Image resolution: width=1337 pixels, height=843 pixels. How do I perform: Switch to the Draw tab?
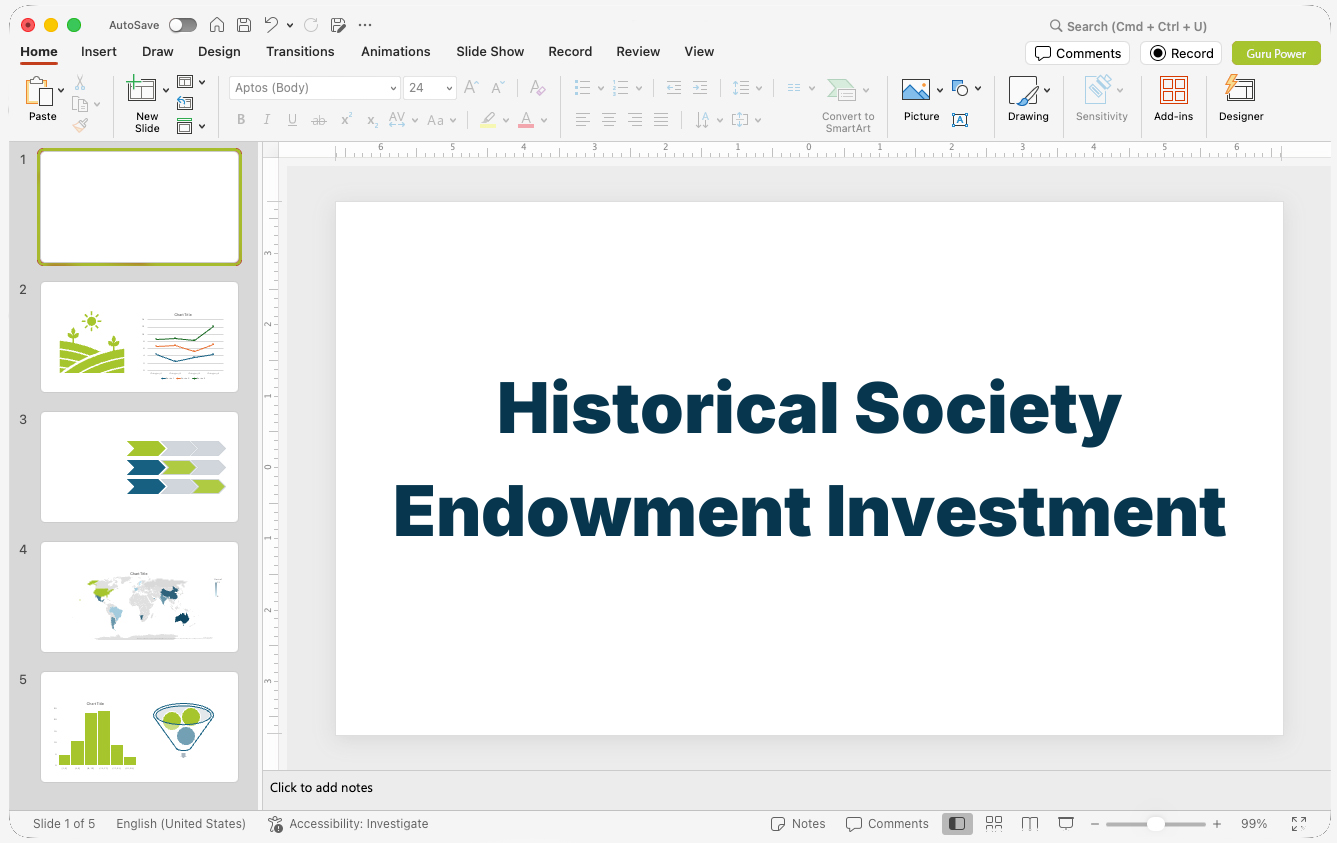pyautogui.click(x=158, y=51)
